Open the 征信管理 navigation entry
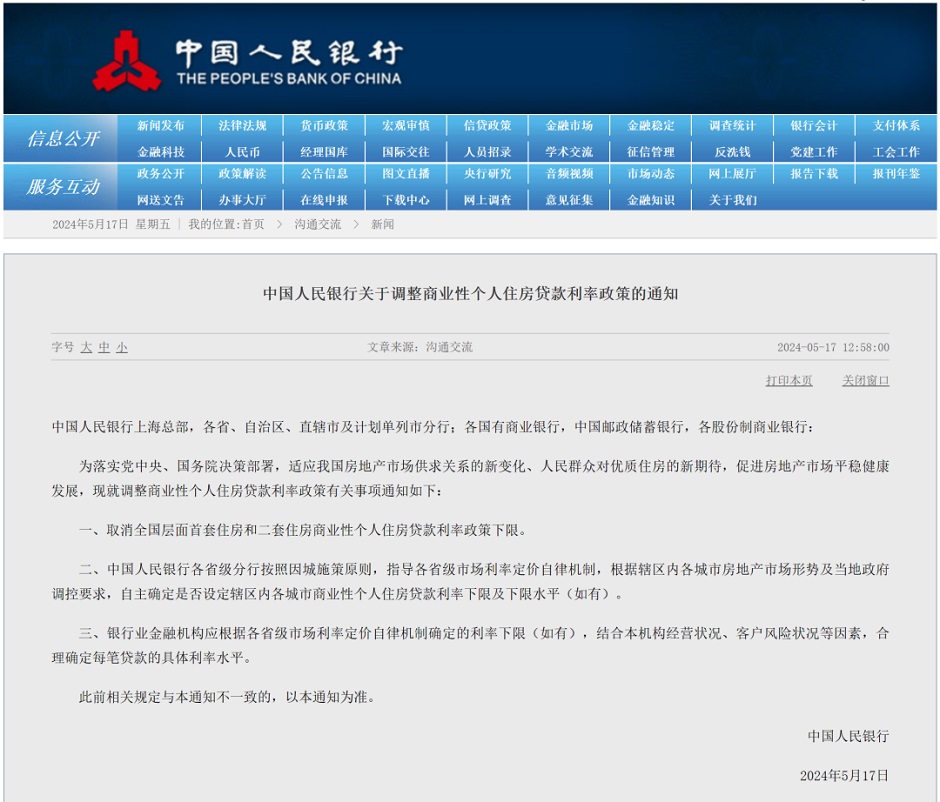Screen dimensions: 940x802 point(651,151)
